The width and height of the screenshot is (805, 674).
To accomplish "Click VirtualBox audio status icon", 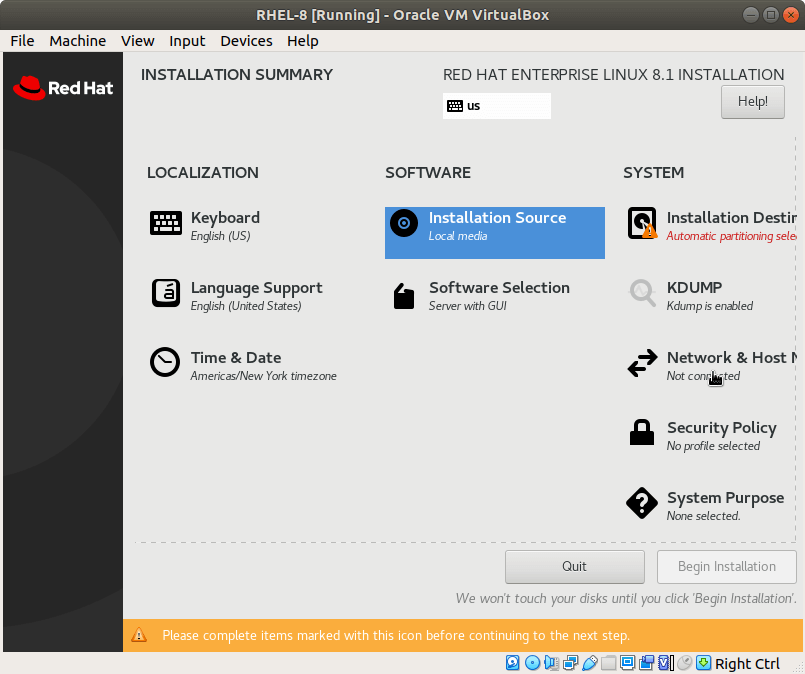I will tap(551, 663).
